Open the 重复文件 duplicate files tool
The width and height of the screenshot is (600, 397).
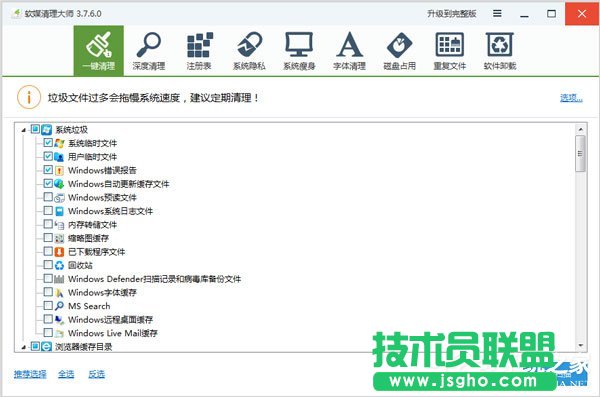click(x=450, y=51)
